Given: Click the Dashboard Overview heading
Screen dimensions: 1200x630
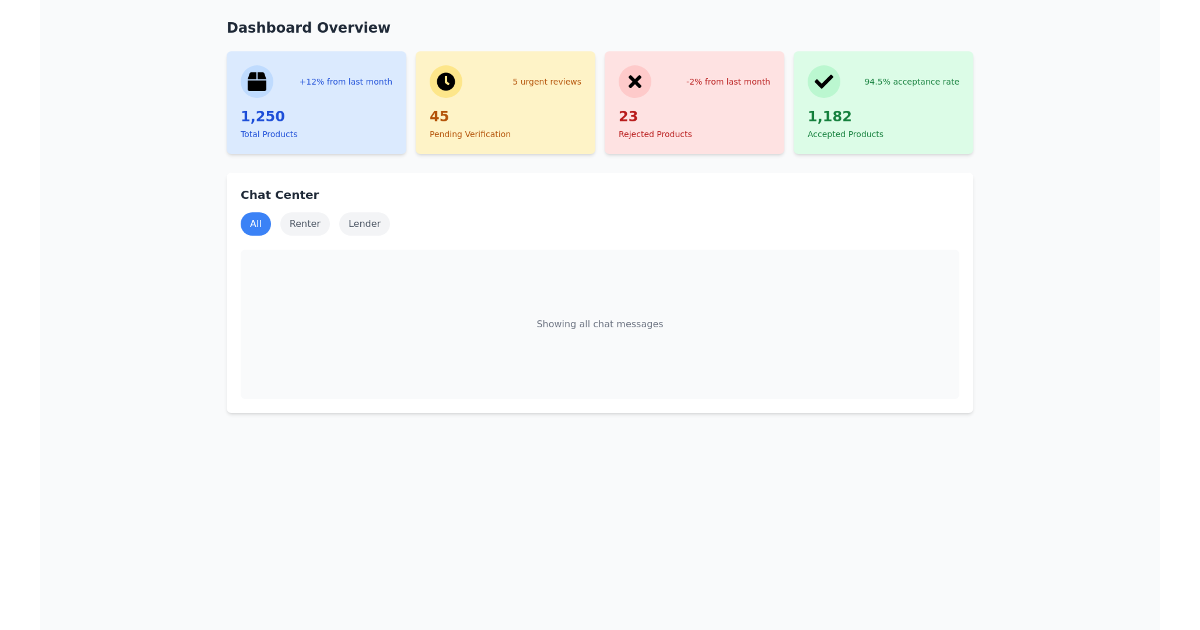Looking at the screenshot, I should click(309, 27).
